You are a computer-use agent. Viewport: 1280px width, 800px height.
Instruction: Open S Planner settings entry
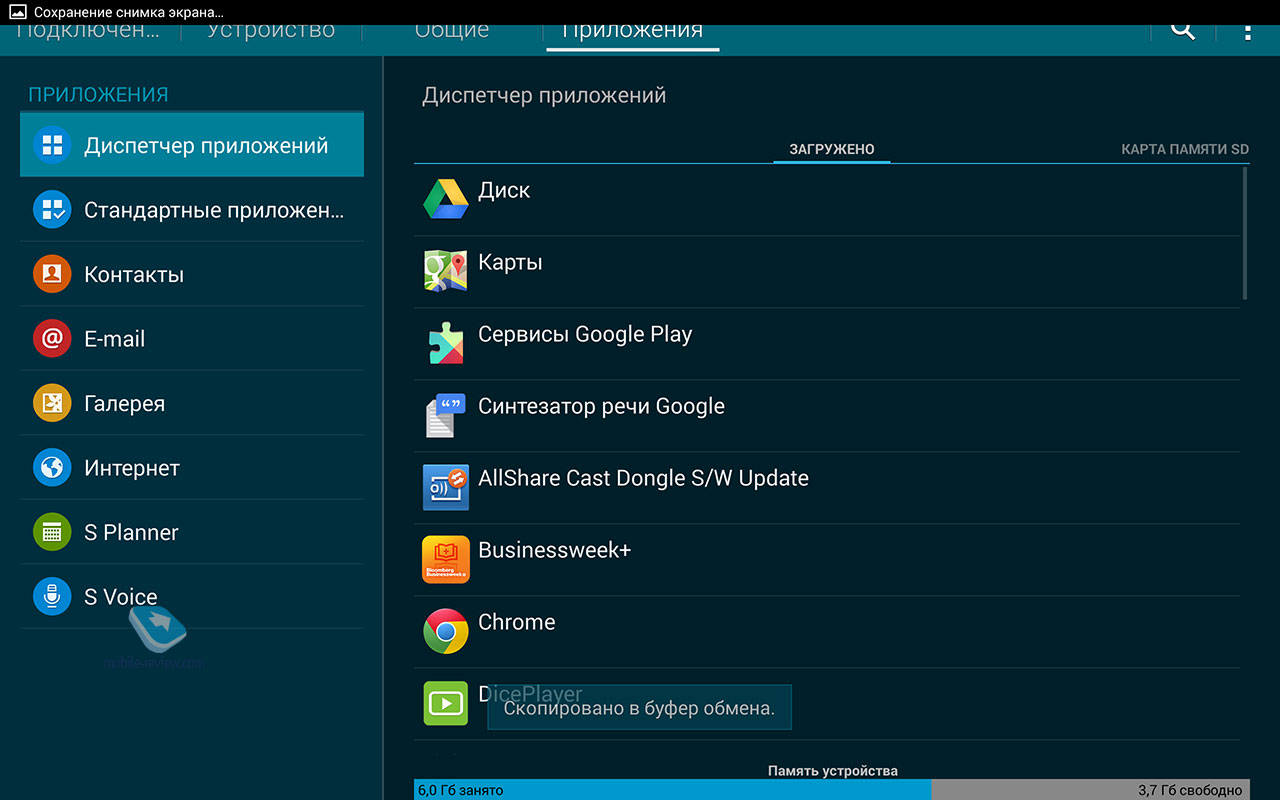click(x=192, y=532)
